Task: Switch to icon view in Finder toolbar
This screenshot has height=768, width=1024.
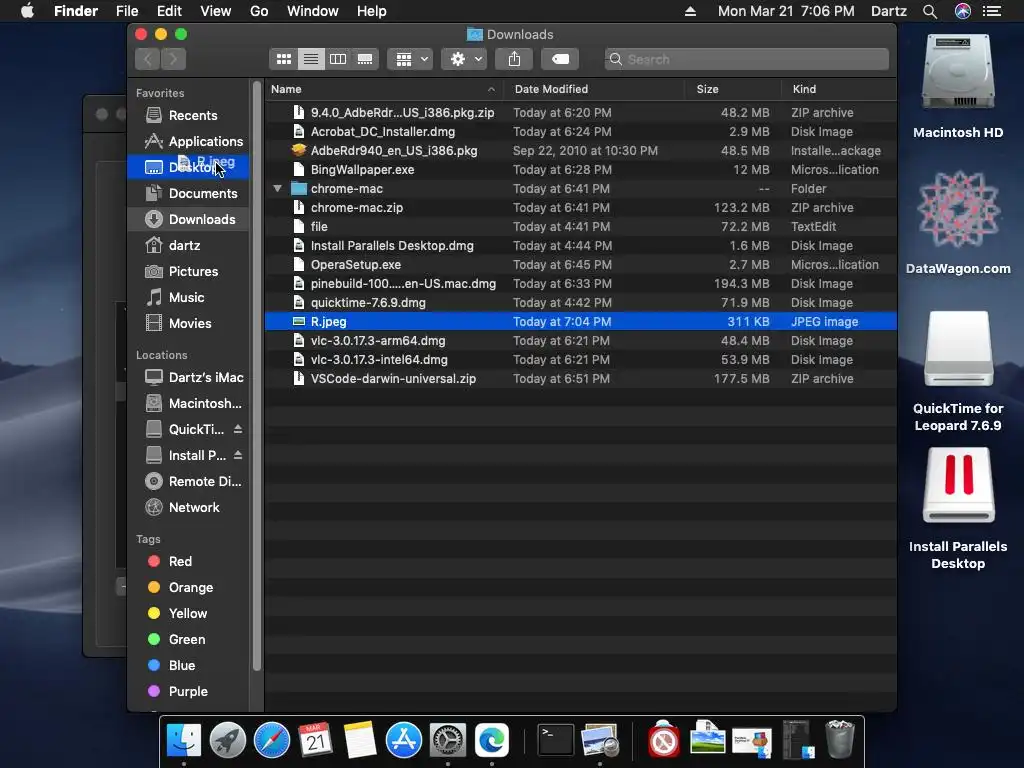Action: coord(283,59)
